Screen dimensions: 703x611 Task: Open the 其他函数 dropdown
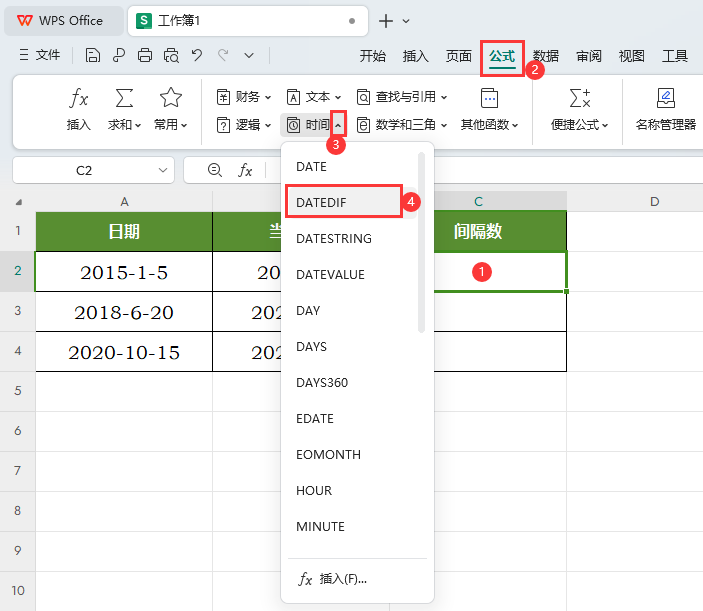click(490, 110)
